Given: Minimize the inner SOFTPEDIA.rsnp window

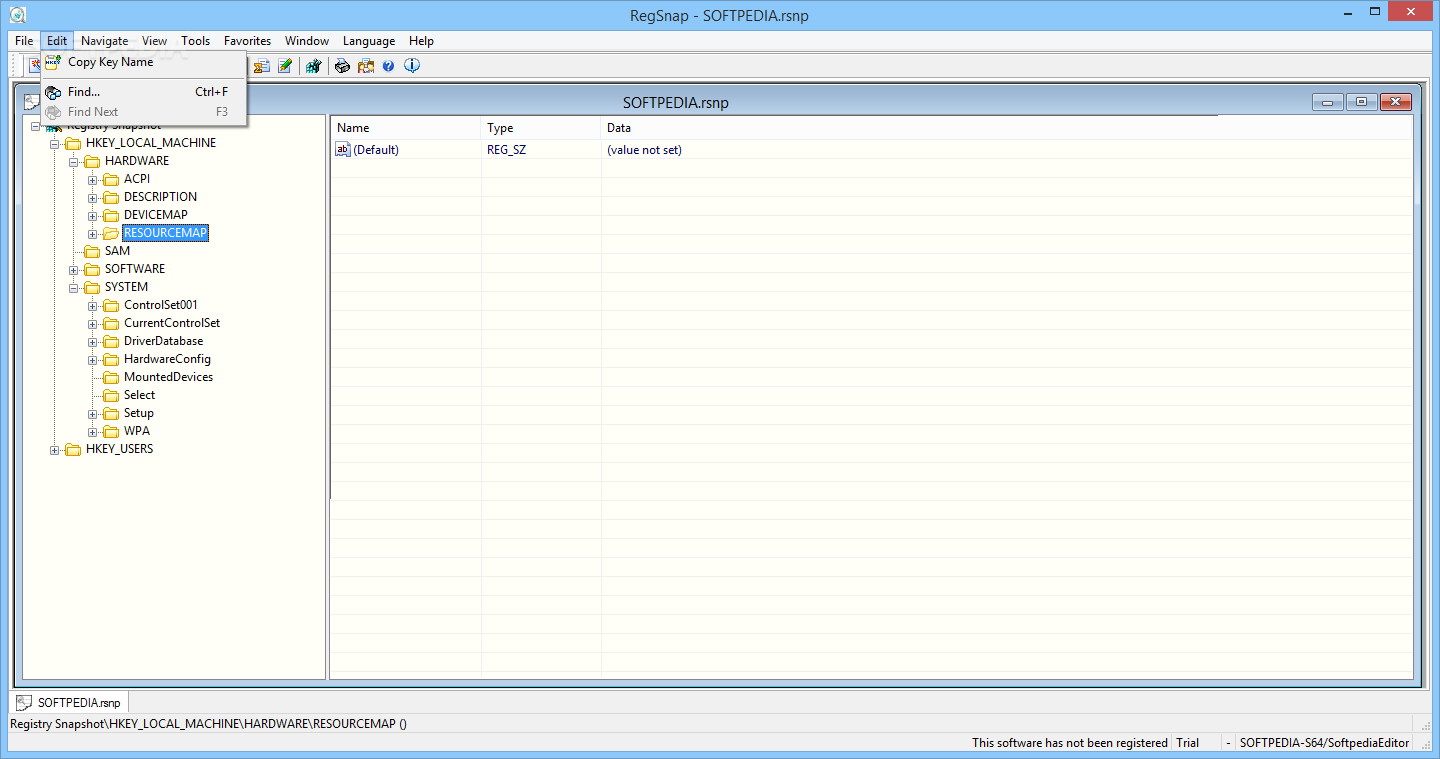Looking at the screenshot, I should pyautogui.click(x=1328, y=102).
